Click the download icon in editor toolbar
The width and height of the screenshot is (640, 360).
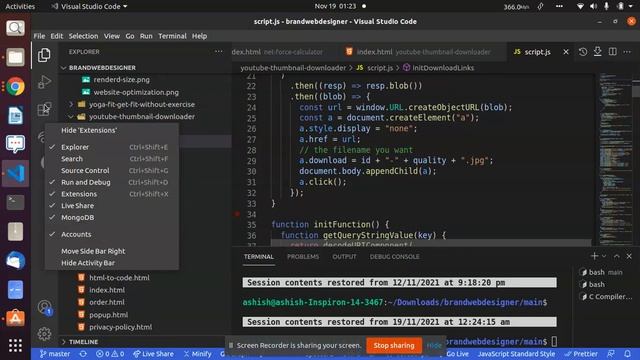[x=598, y=52]
